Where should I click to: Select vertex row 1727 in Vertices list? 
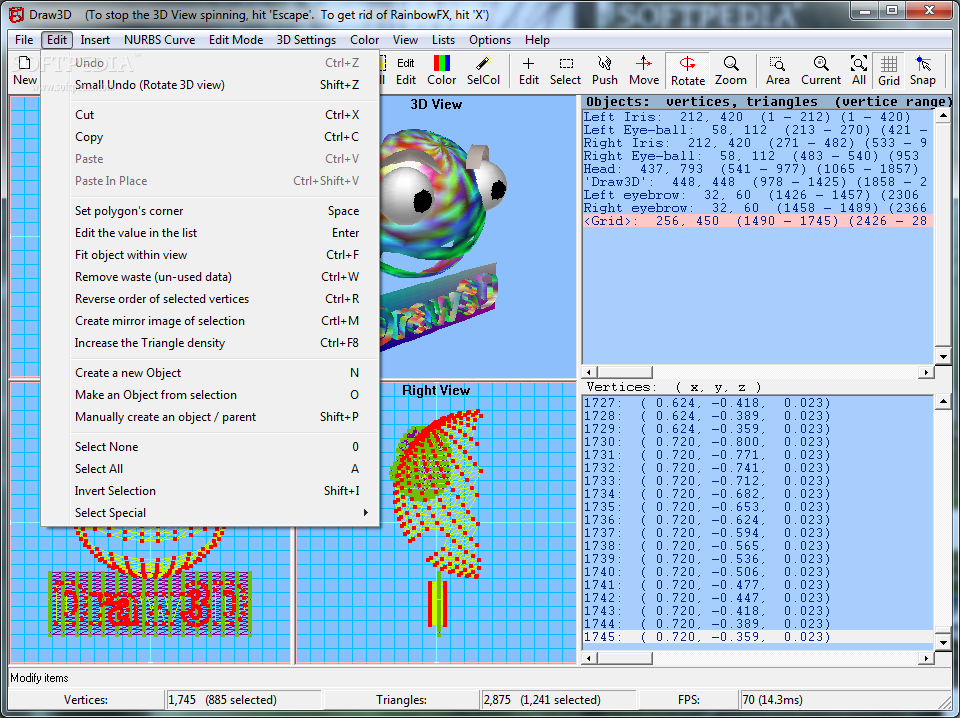pyautogui.click(x=758, y=403)
